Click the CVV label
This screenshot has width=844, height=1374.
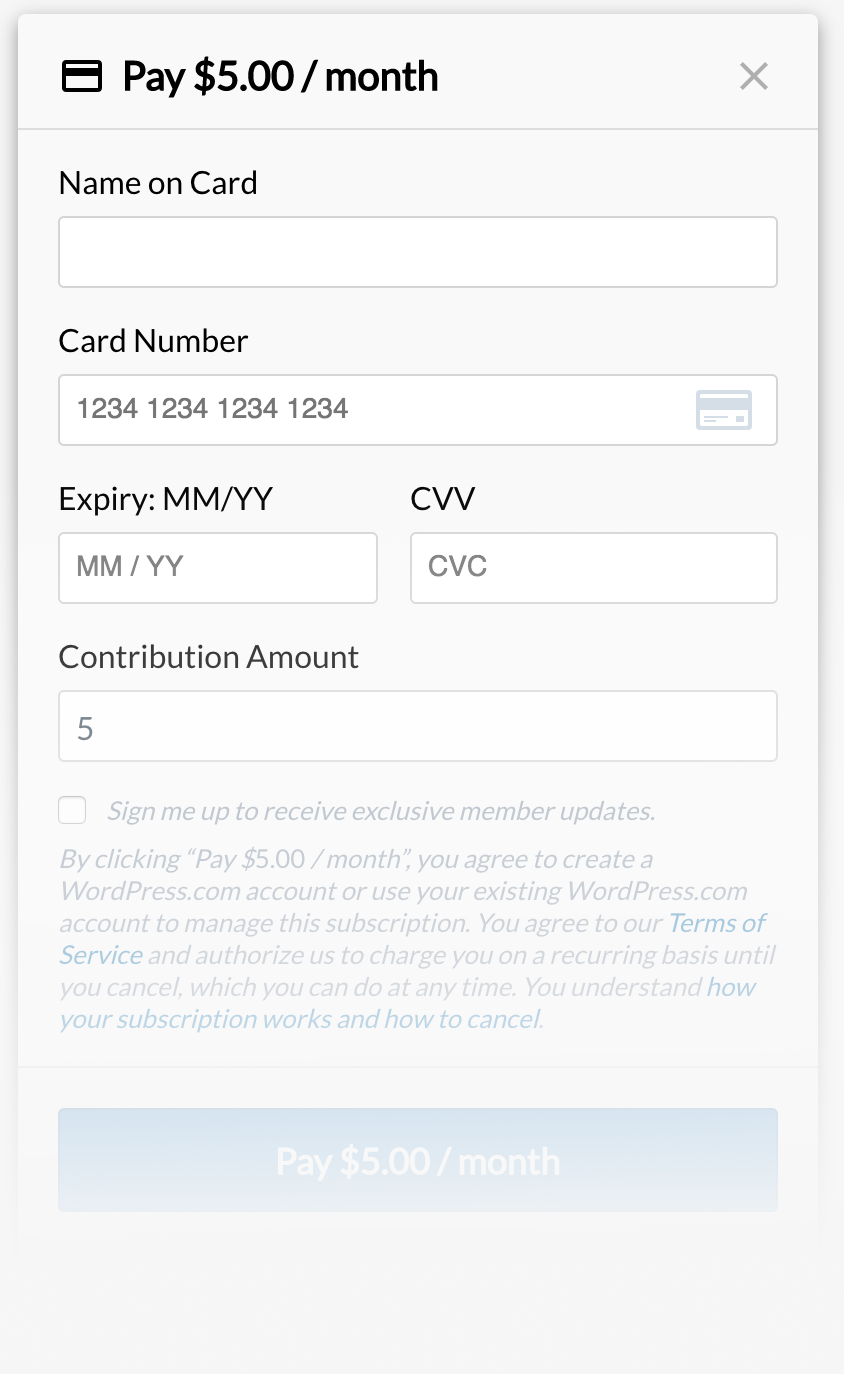pos(443,498)
